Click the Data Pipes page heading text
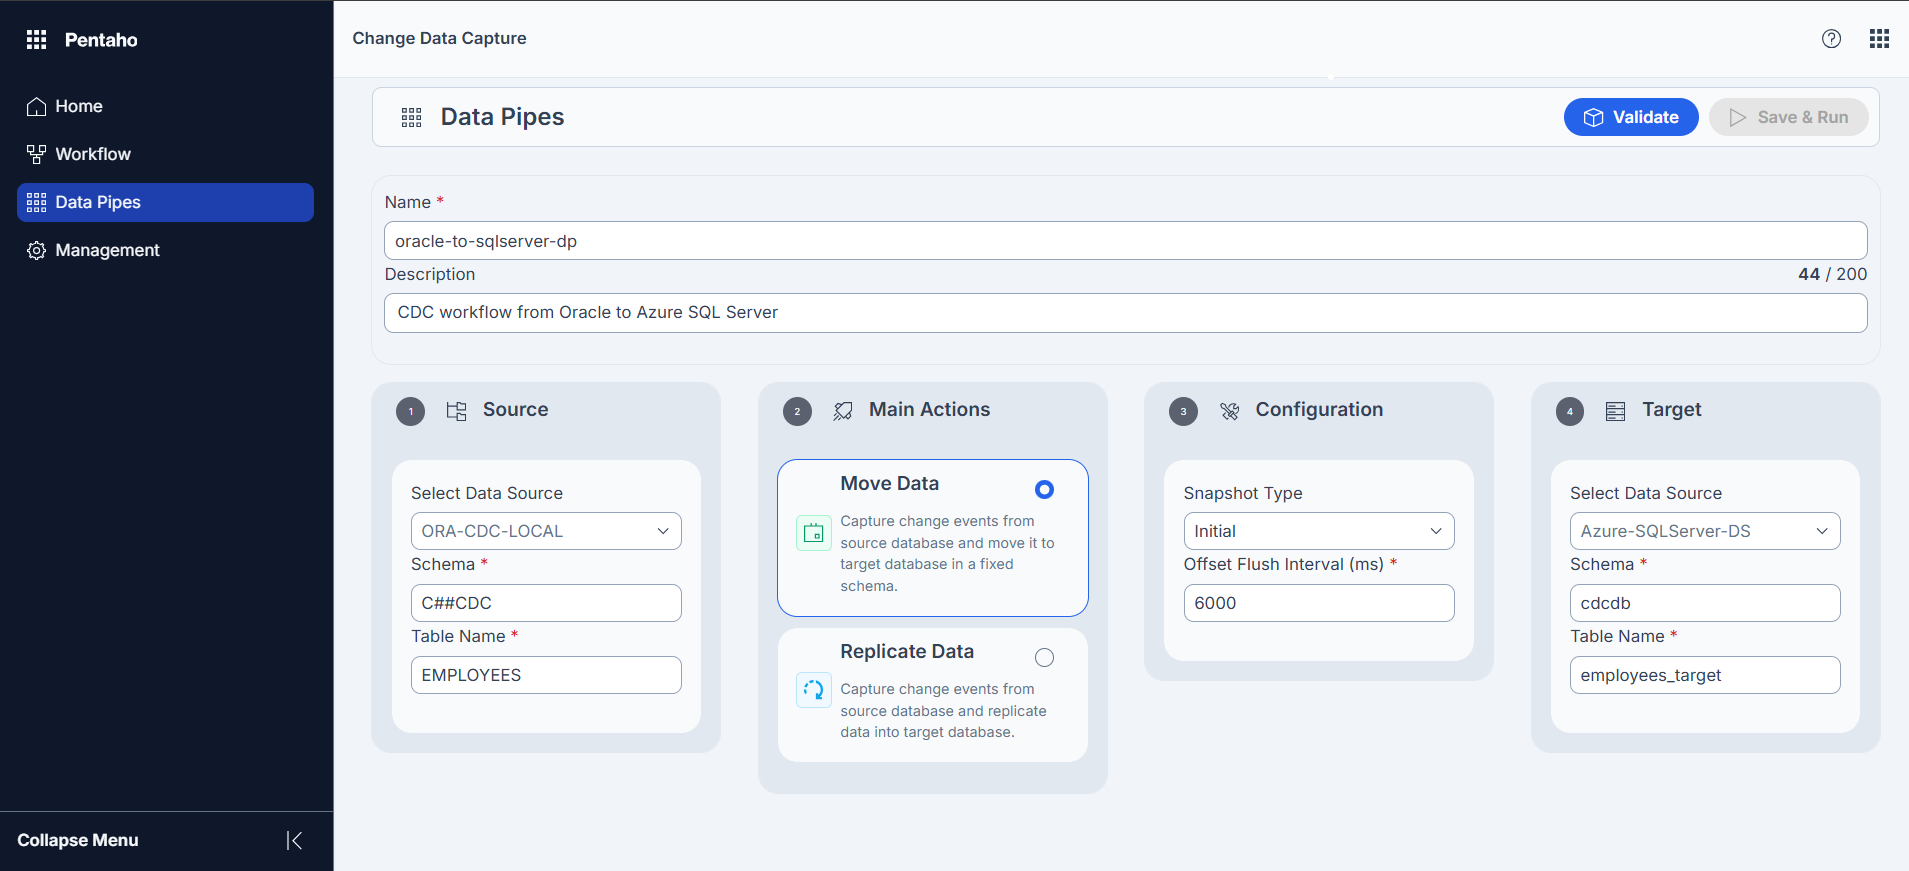Viewport: 1909px width, 871px height. (x=502, y=117)
